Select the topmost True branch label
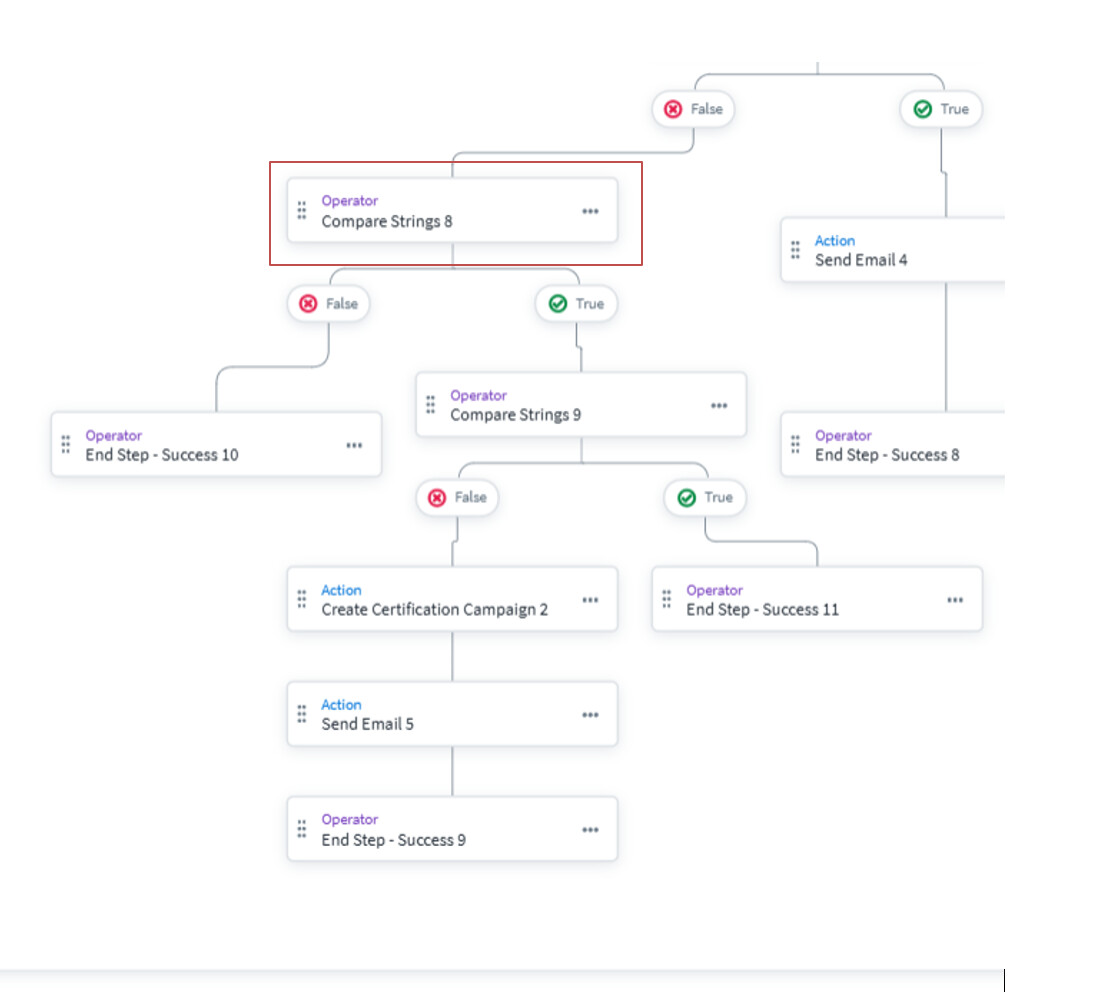Image resolution: width=1107 pixels, height=992 pixels. click(x=941, y=109)
